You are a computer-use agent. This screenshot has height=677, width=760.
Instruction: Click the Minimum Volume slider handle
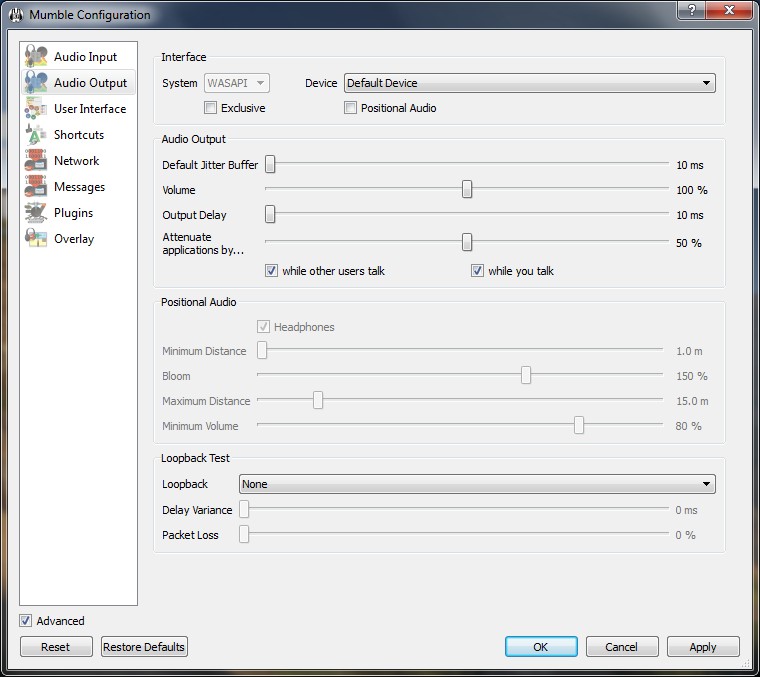click(x=579, y=425)
